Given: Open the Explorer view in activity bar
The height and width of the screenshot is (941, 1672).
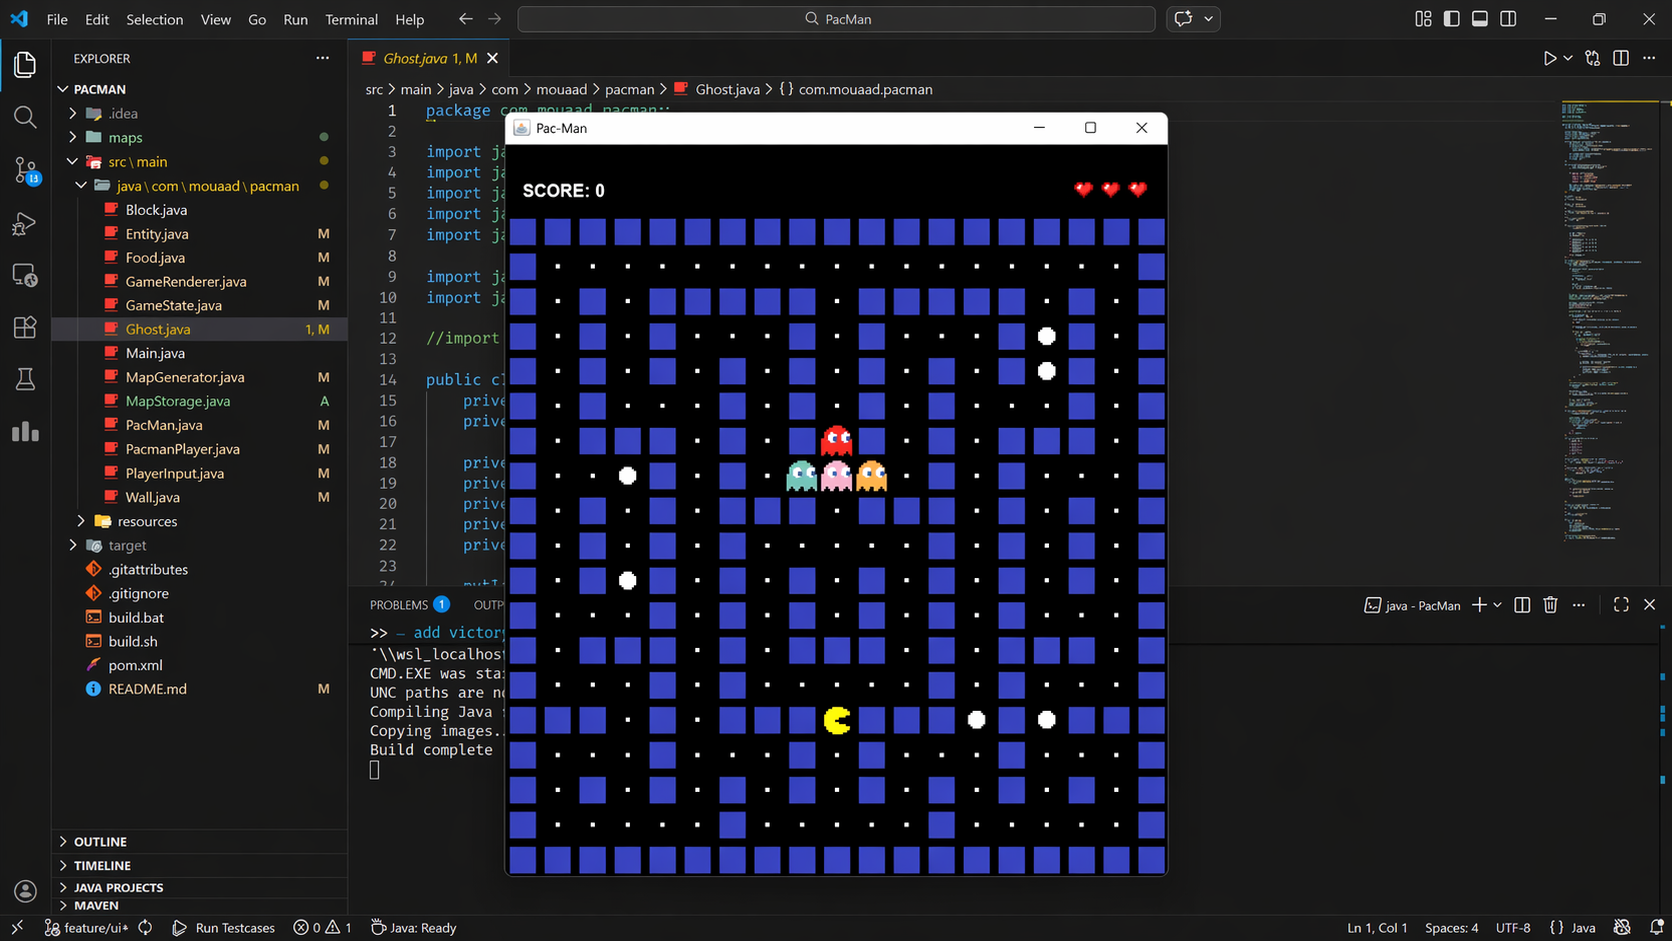Looking at the screenshot, I should [25, 65].
